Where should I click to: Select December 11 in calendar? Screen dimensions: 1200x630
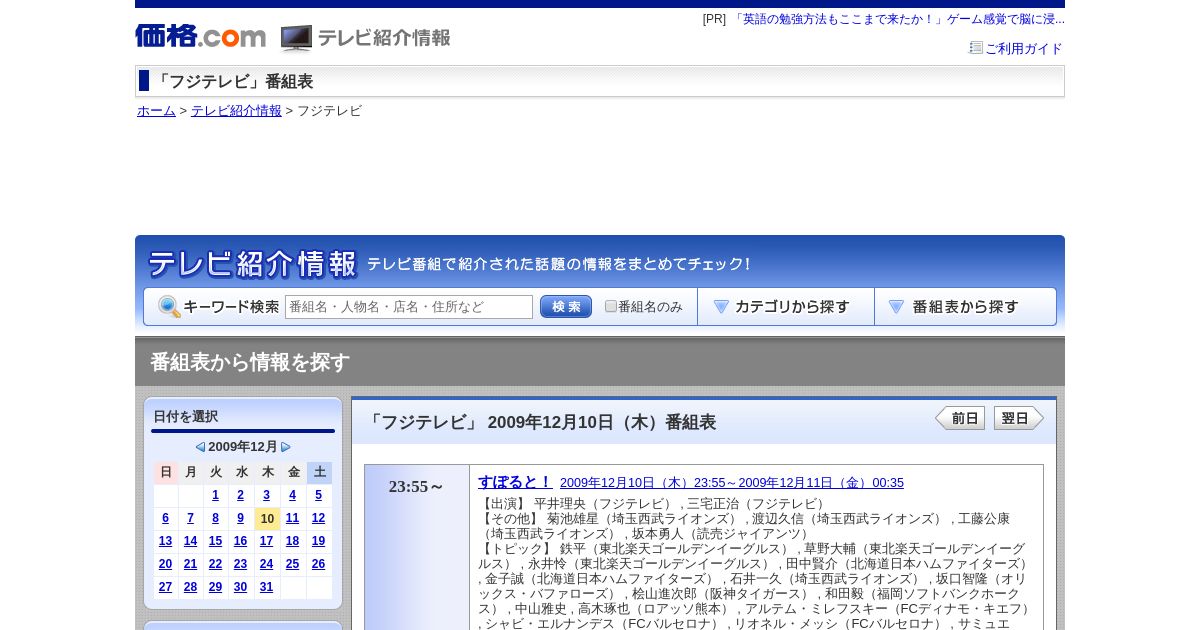point(292,518)
